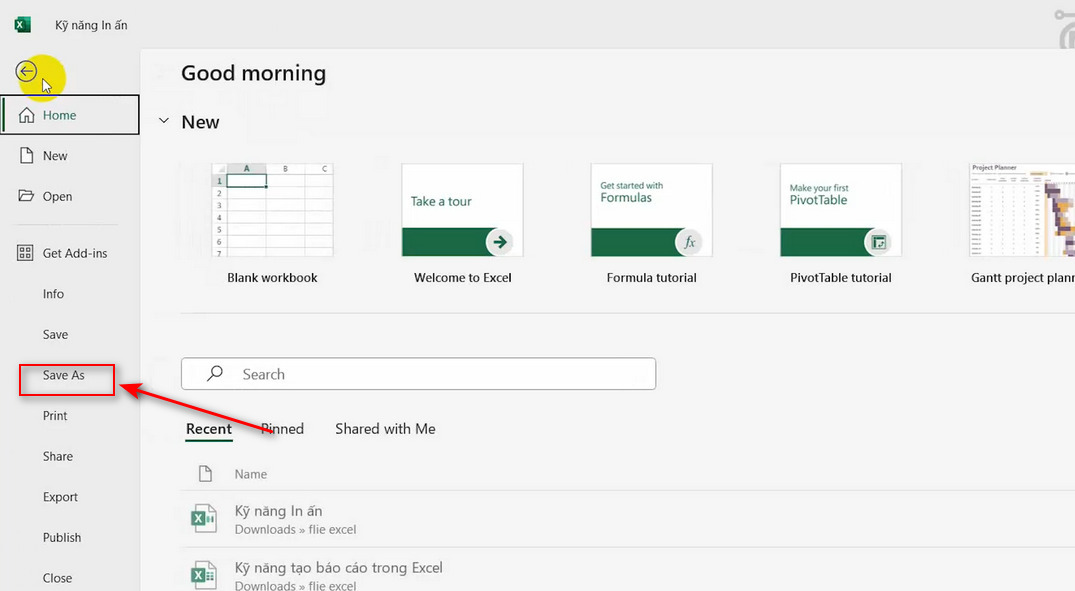Click the New document icon in sidebar
Image resolution: width=1075 pixels, height=591 pixels.
pos(27,156)
